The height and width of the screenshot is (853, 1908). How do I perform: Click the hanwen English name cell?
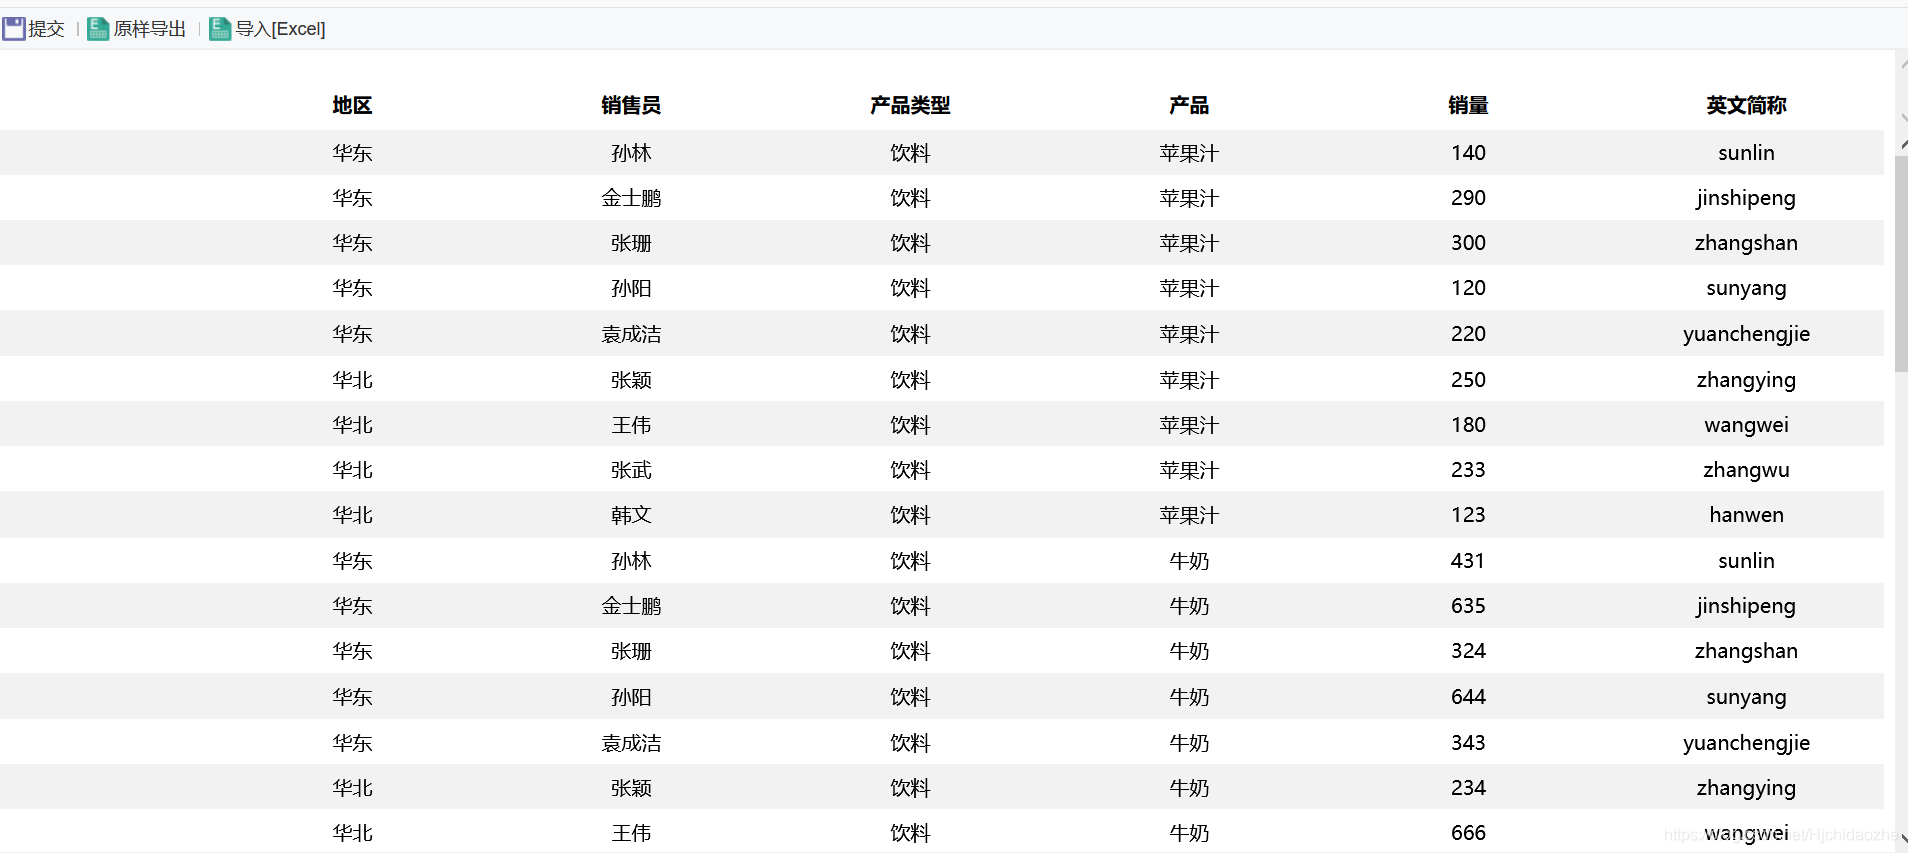point(1746,515)
